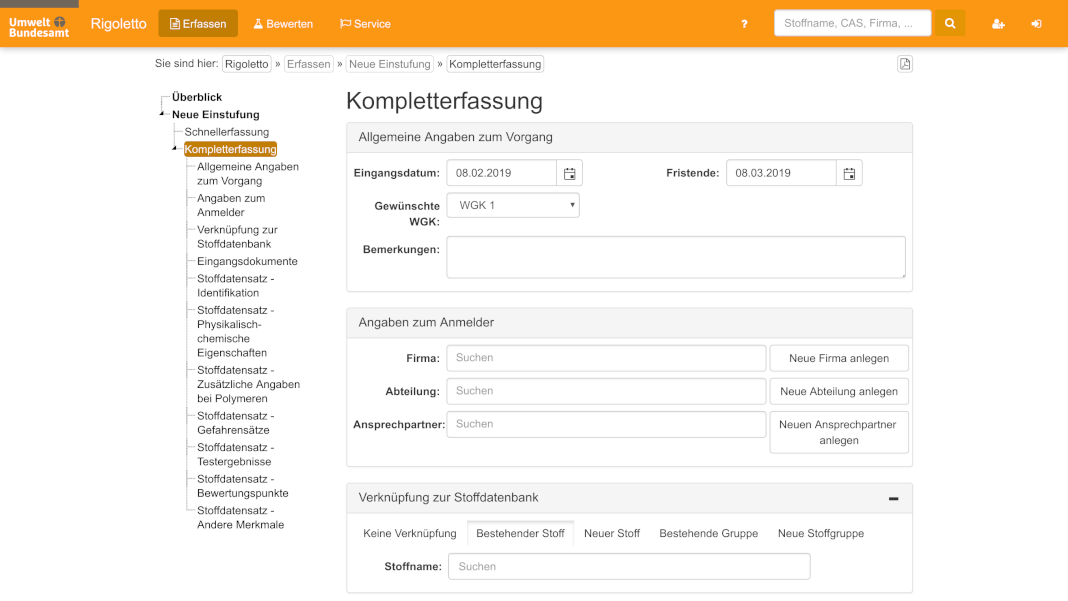Open Eingangsdokumente in the sidebar tree
This screenshot has height=601, width=1068.
click(247, 262)
